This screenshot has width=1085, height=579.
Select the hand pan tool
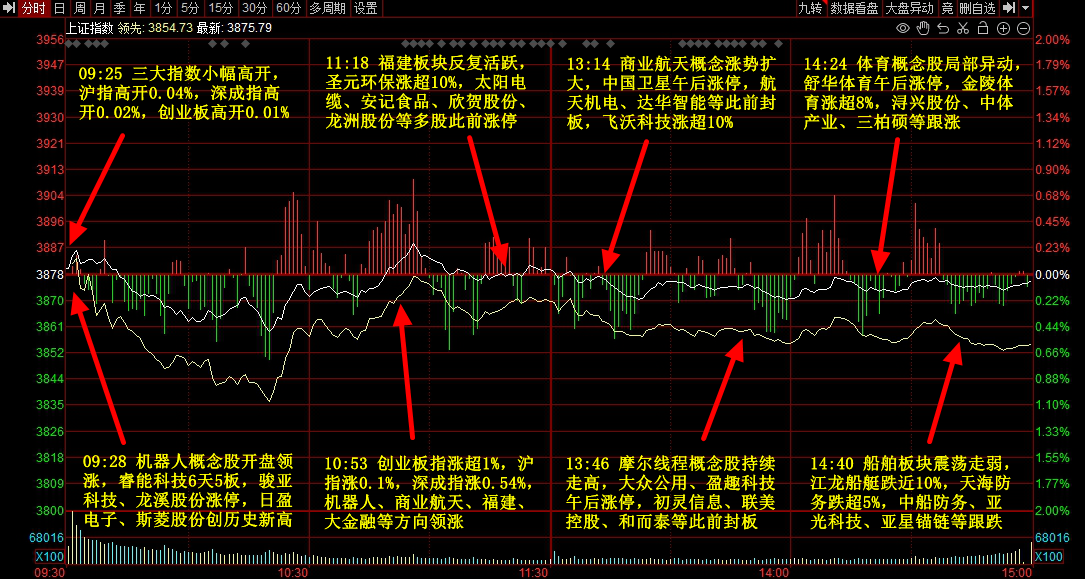pos(923,27)
